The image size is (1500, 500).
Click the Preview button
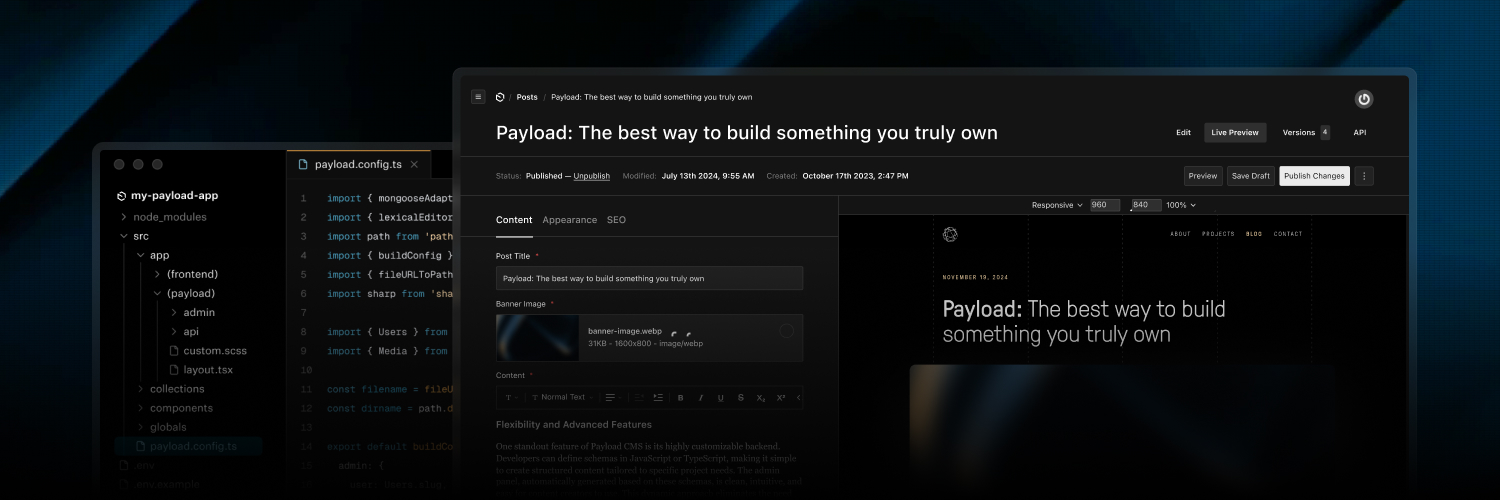1203,176
